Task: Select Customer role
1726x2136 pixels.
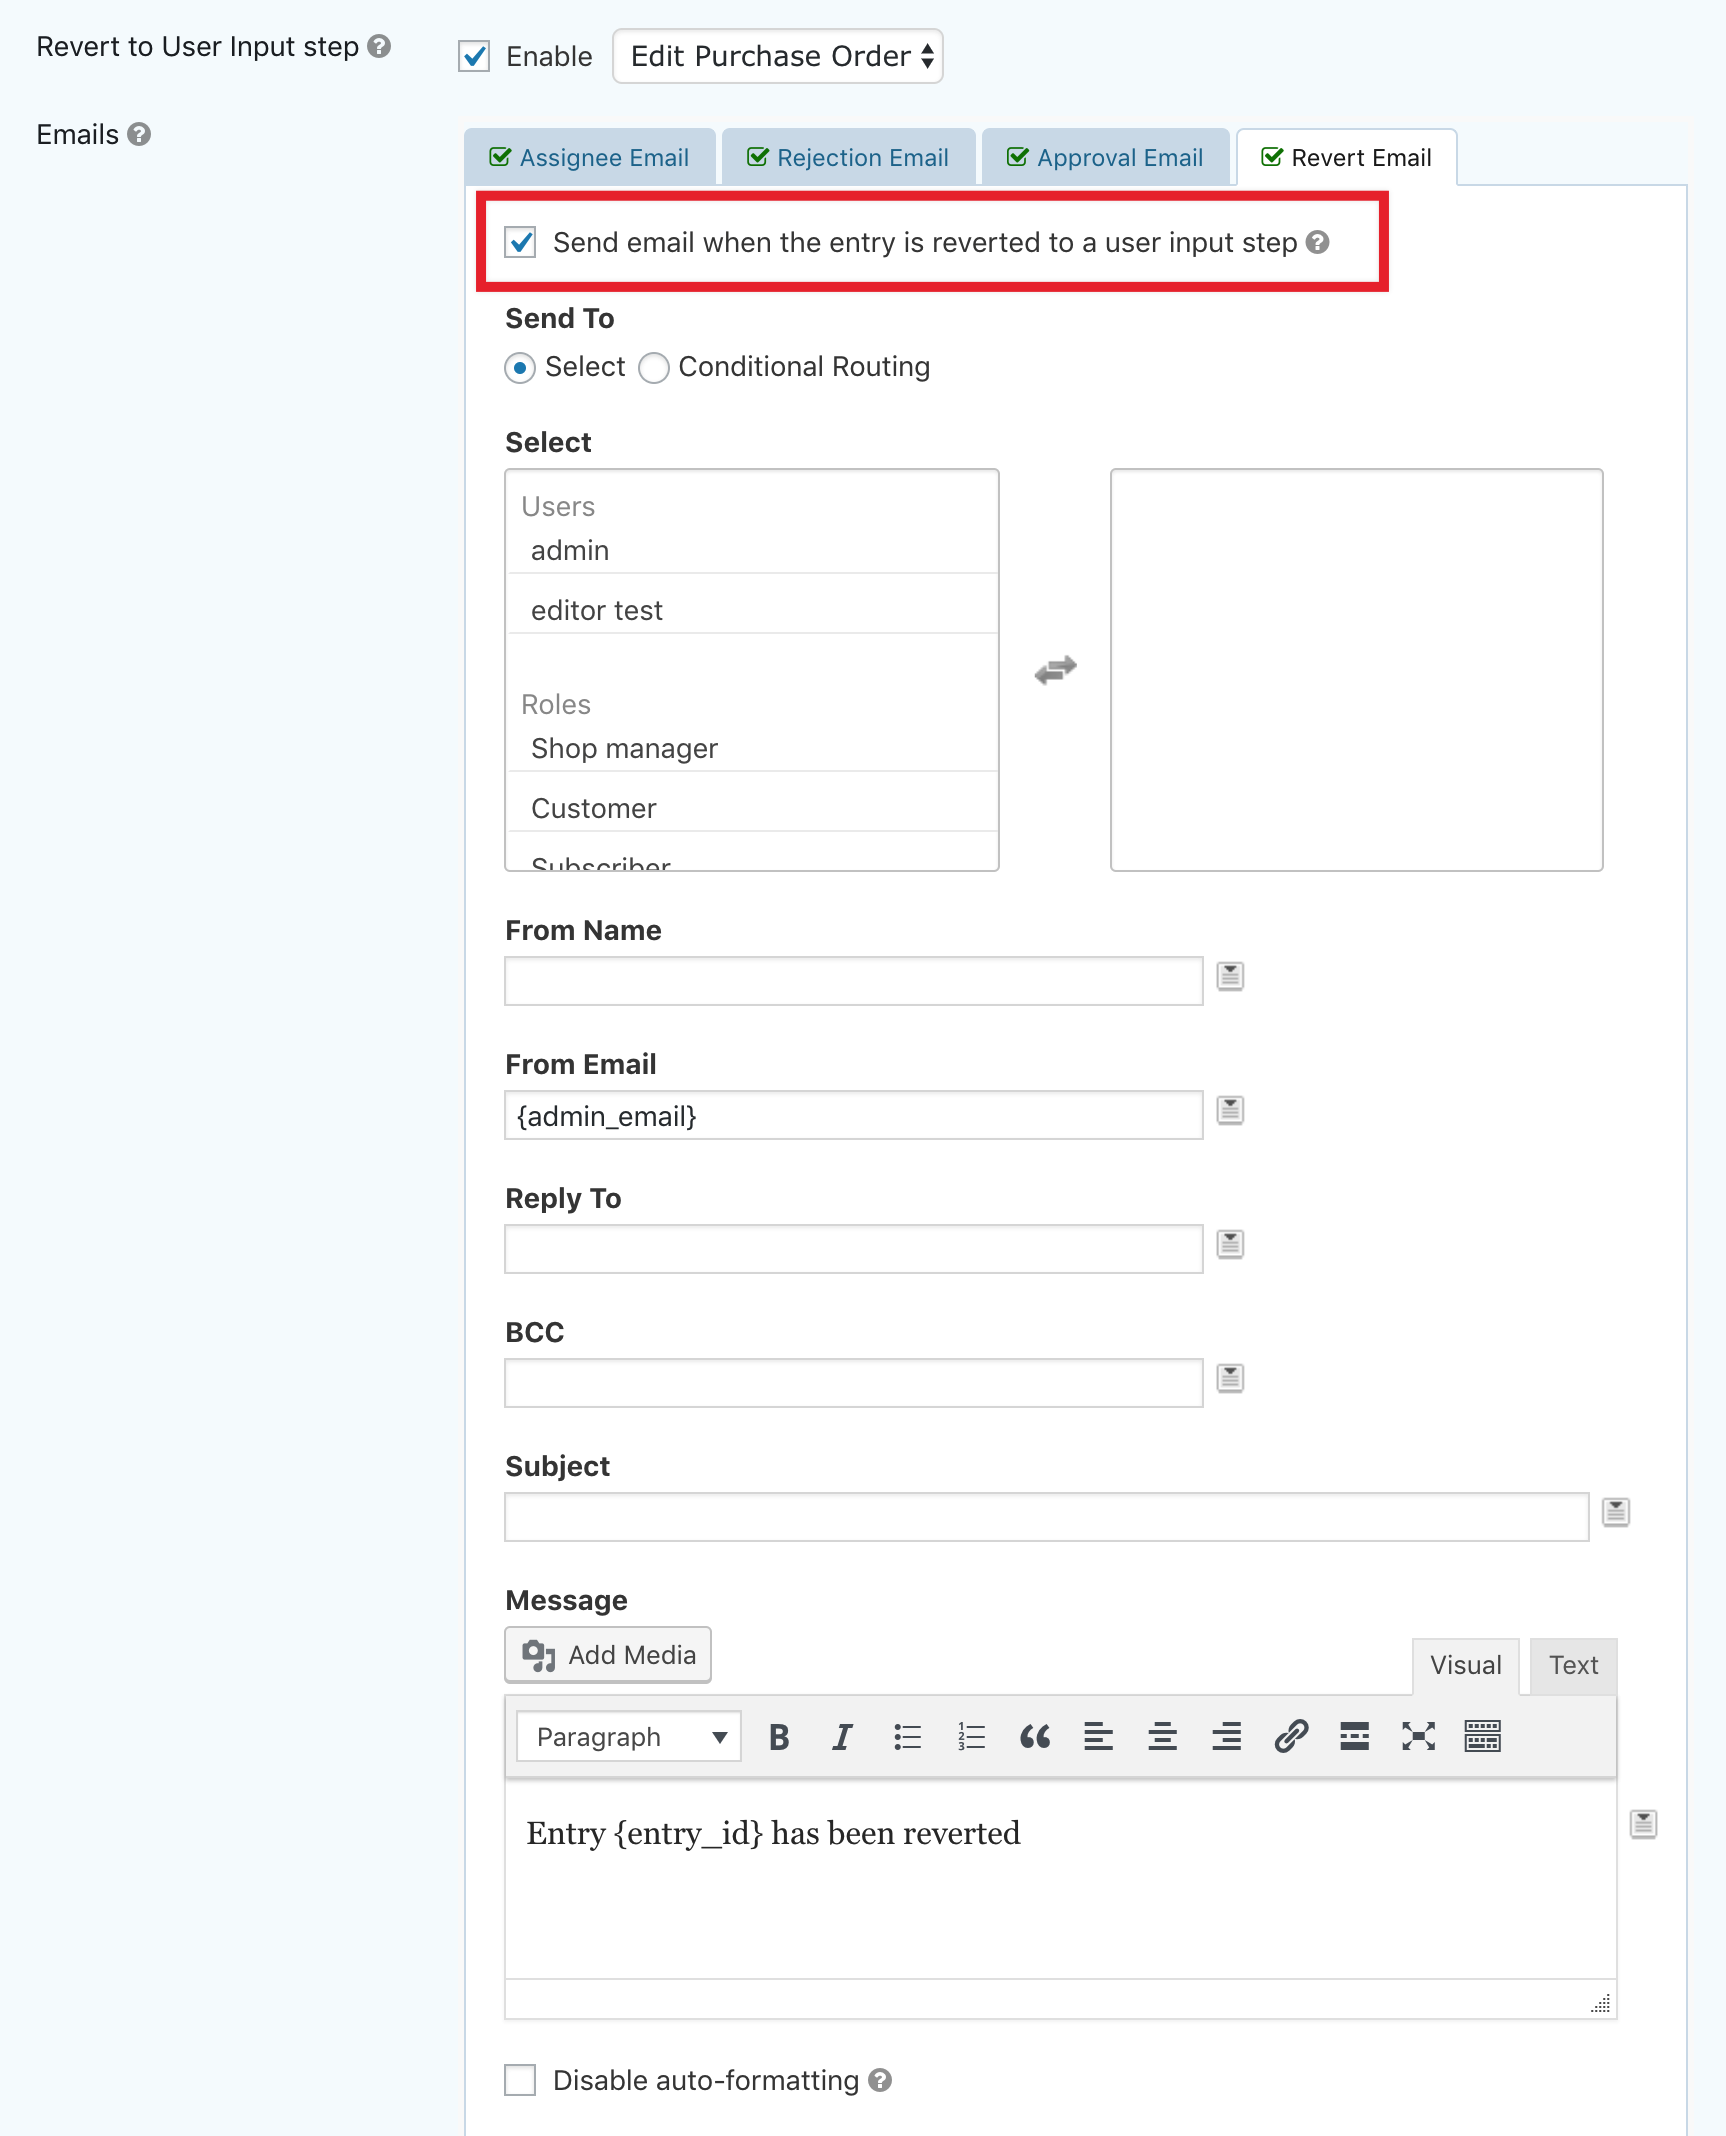Action: click(753, 808)
